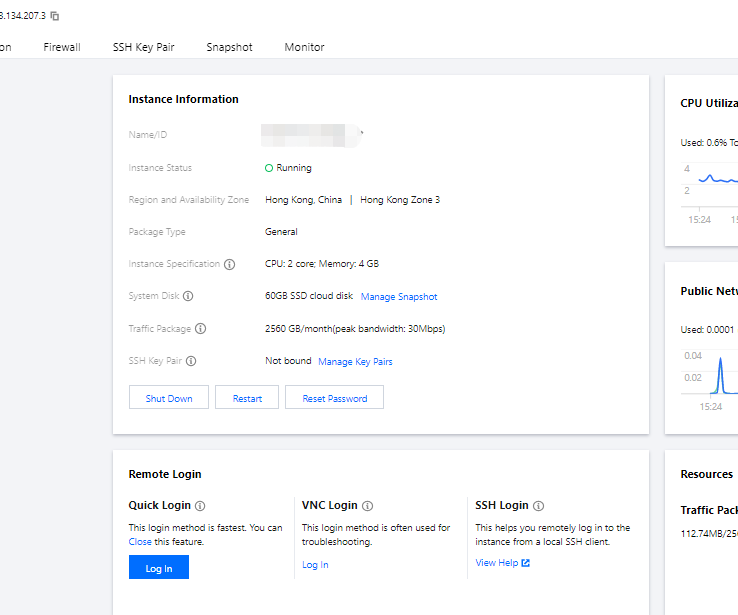Image resolution: width=738 pixels, height=615 pixels.
Task: Click info icon next to SSH Login
Action: [539, 506]
